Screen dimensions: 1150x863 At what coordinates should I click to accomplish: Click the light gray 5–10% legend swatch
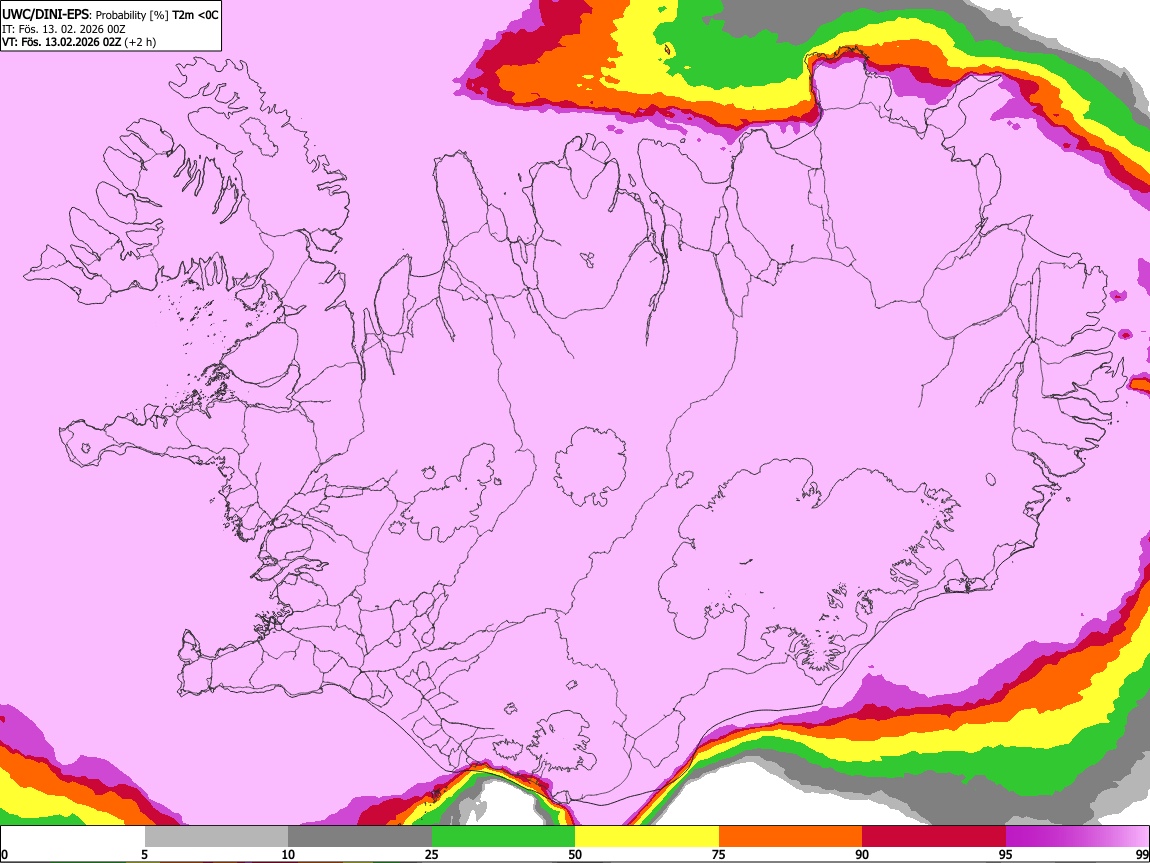click(x=216, y=837)
